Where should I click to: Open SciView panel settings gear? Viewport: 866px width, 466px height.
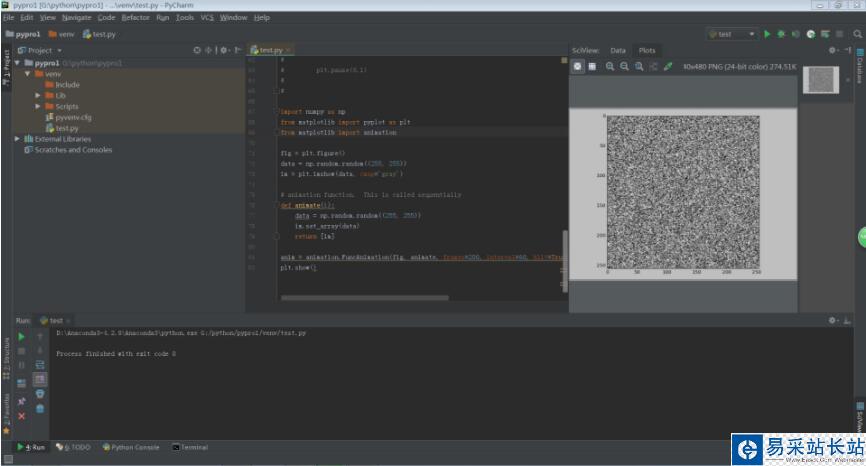click(x=833, y=50)
